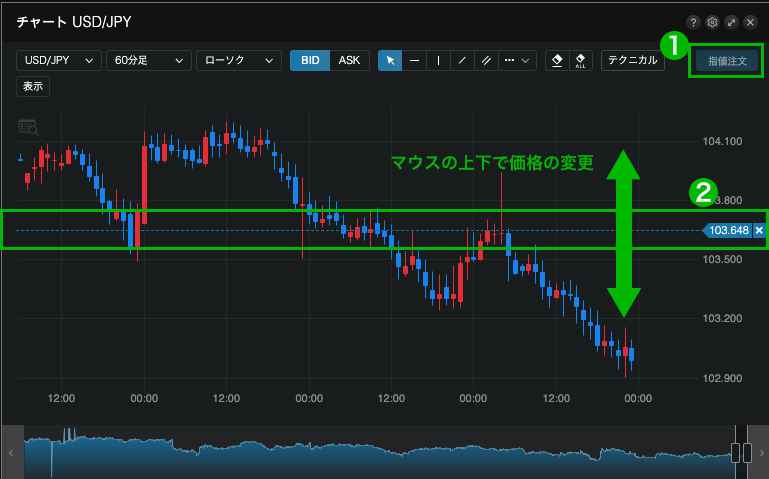Click the data magnifier icon on chart
The height and width of the screenshot is (479, 769).
[28, 127]
